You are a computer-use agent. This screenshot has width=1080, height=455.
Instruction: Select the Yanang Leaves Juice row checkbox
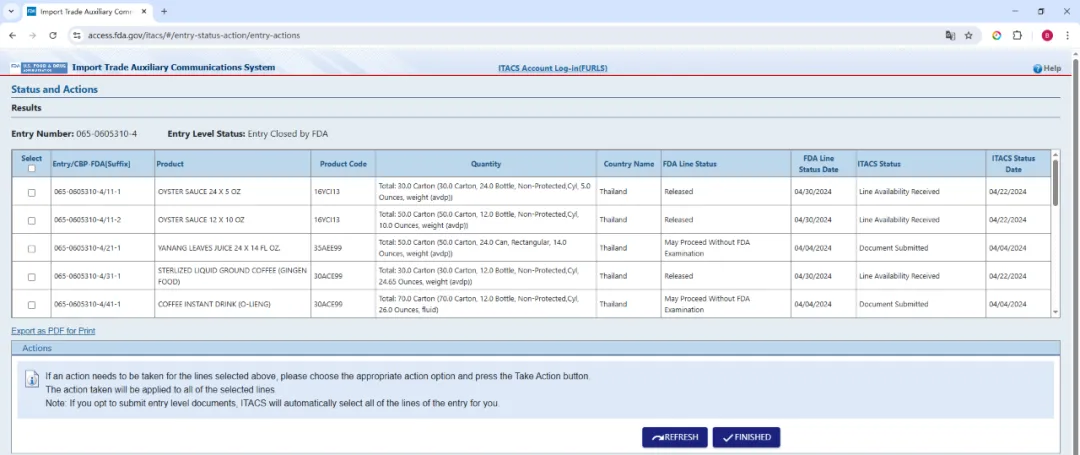pyautogui.click(x=31, y=248)
